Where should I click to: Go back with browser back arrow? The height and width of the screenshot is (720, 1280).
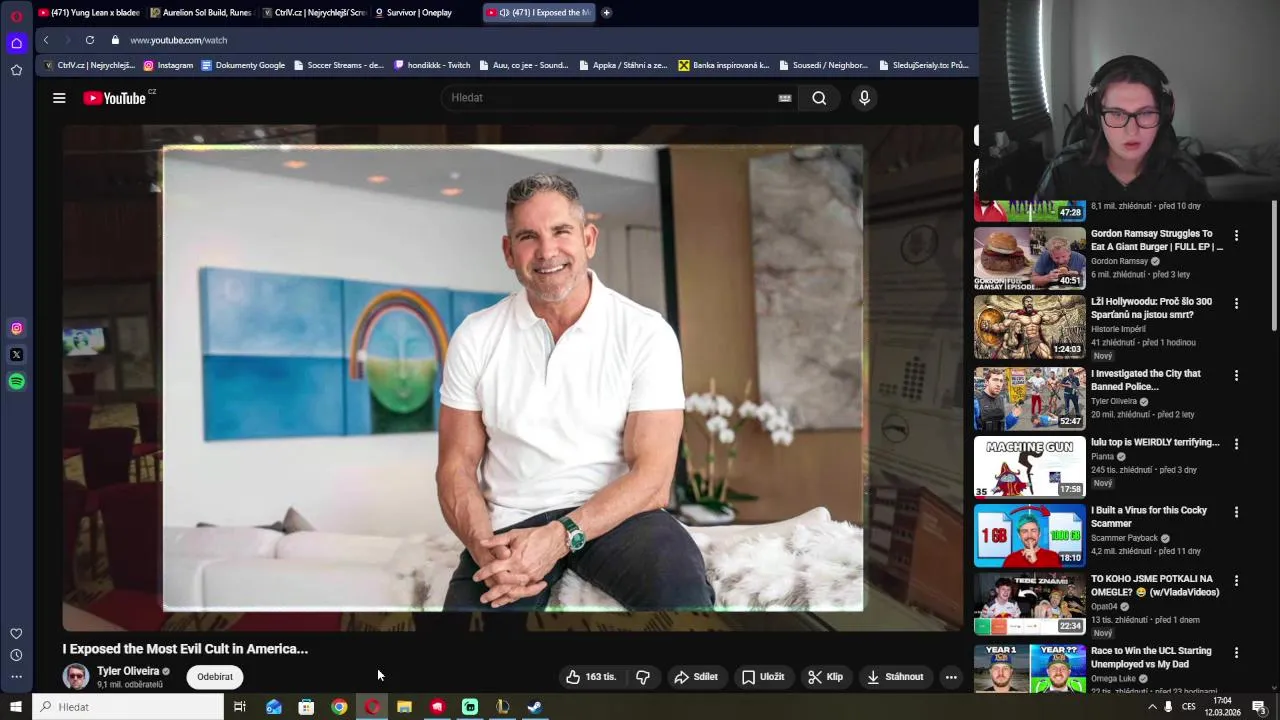(x=45, y=40)
